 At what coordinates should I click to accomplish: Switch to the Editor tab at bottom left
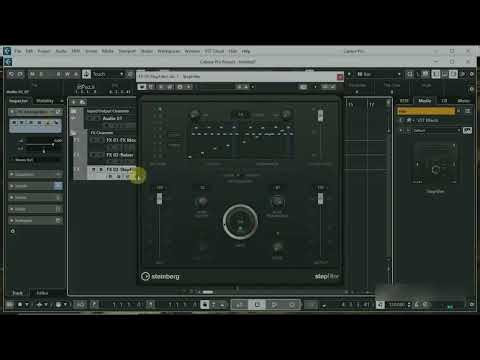coord(42,293)
